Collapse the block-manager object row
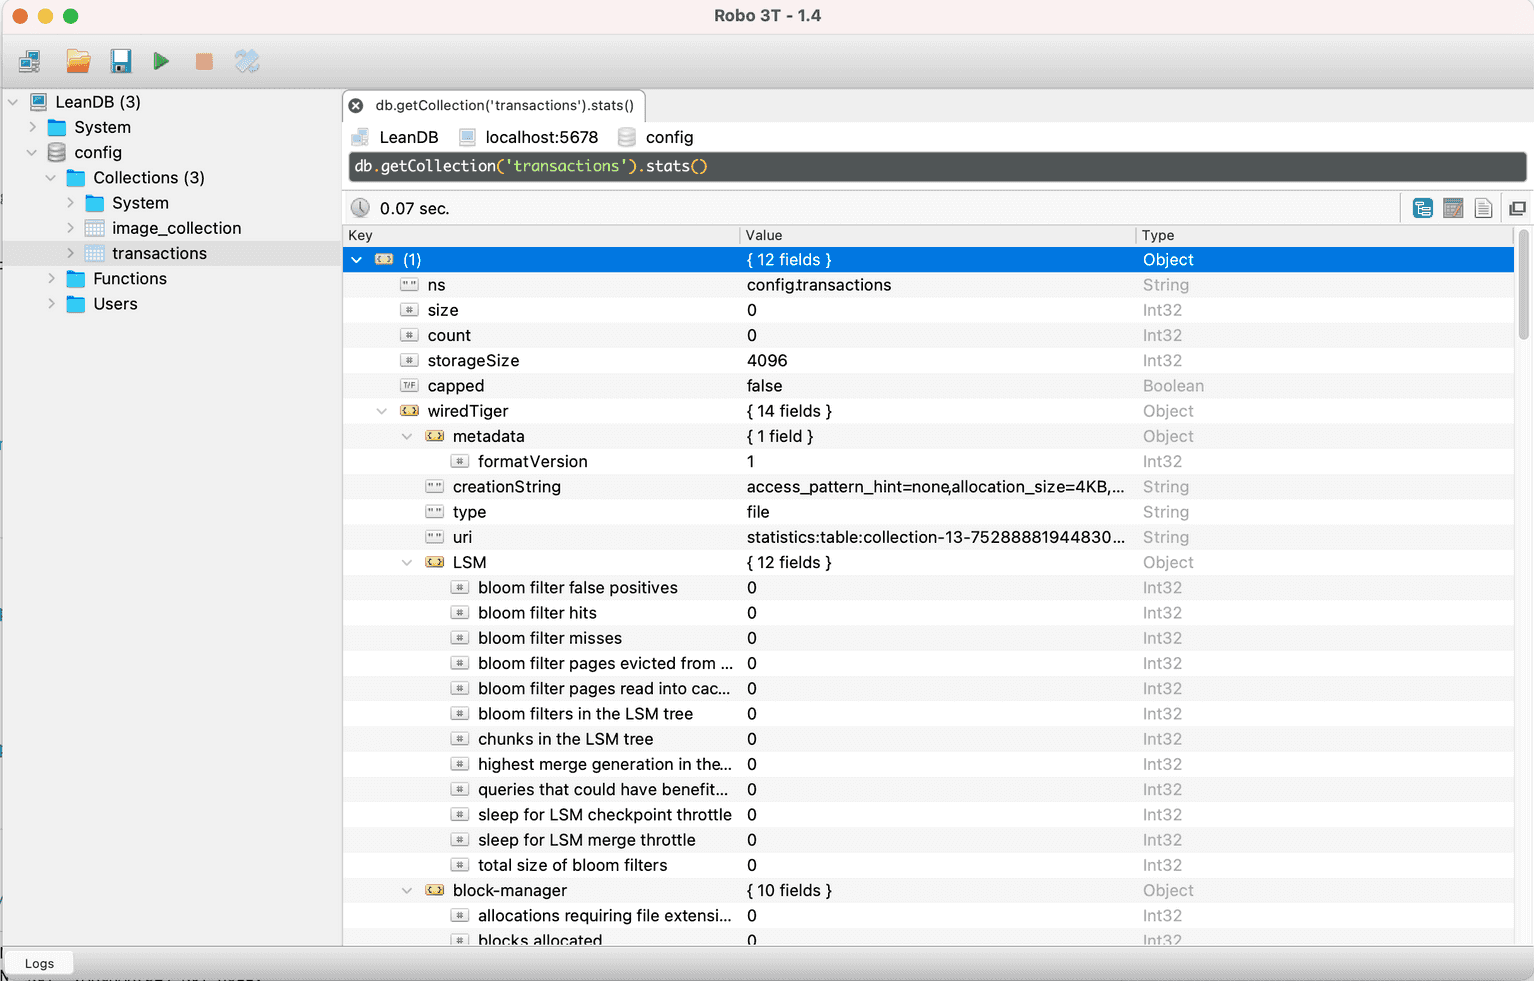1534x981 pixels. 407,891
